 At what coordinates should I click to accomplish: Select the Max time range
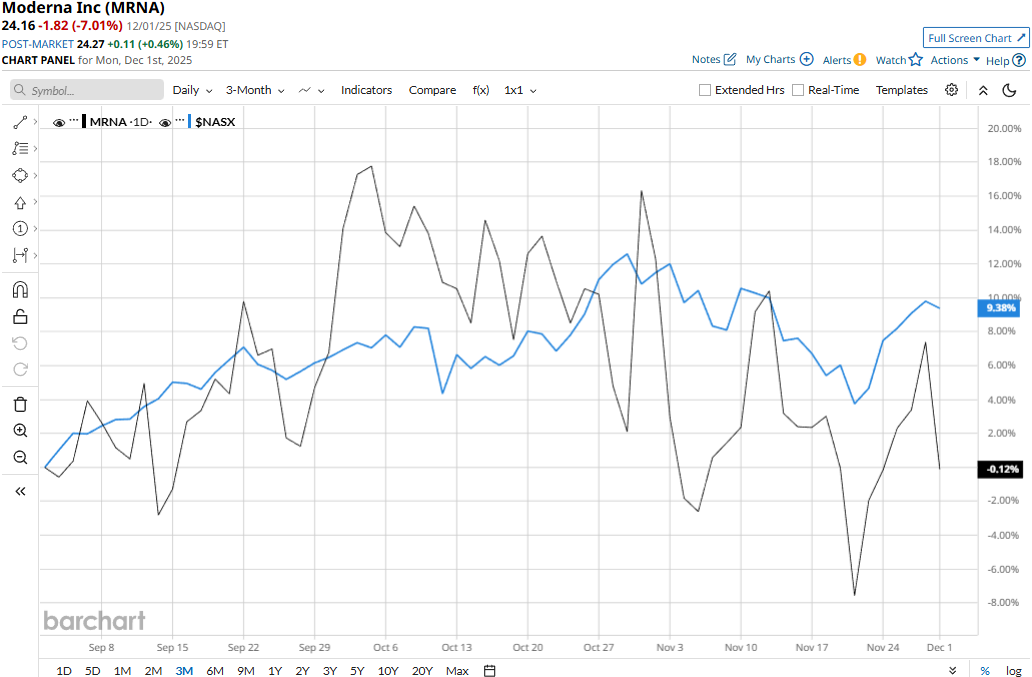point(457,670)
